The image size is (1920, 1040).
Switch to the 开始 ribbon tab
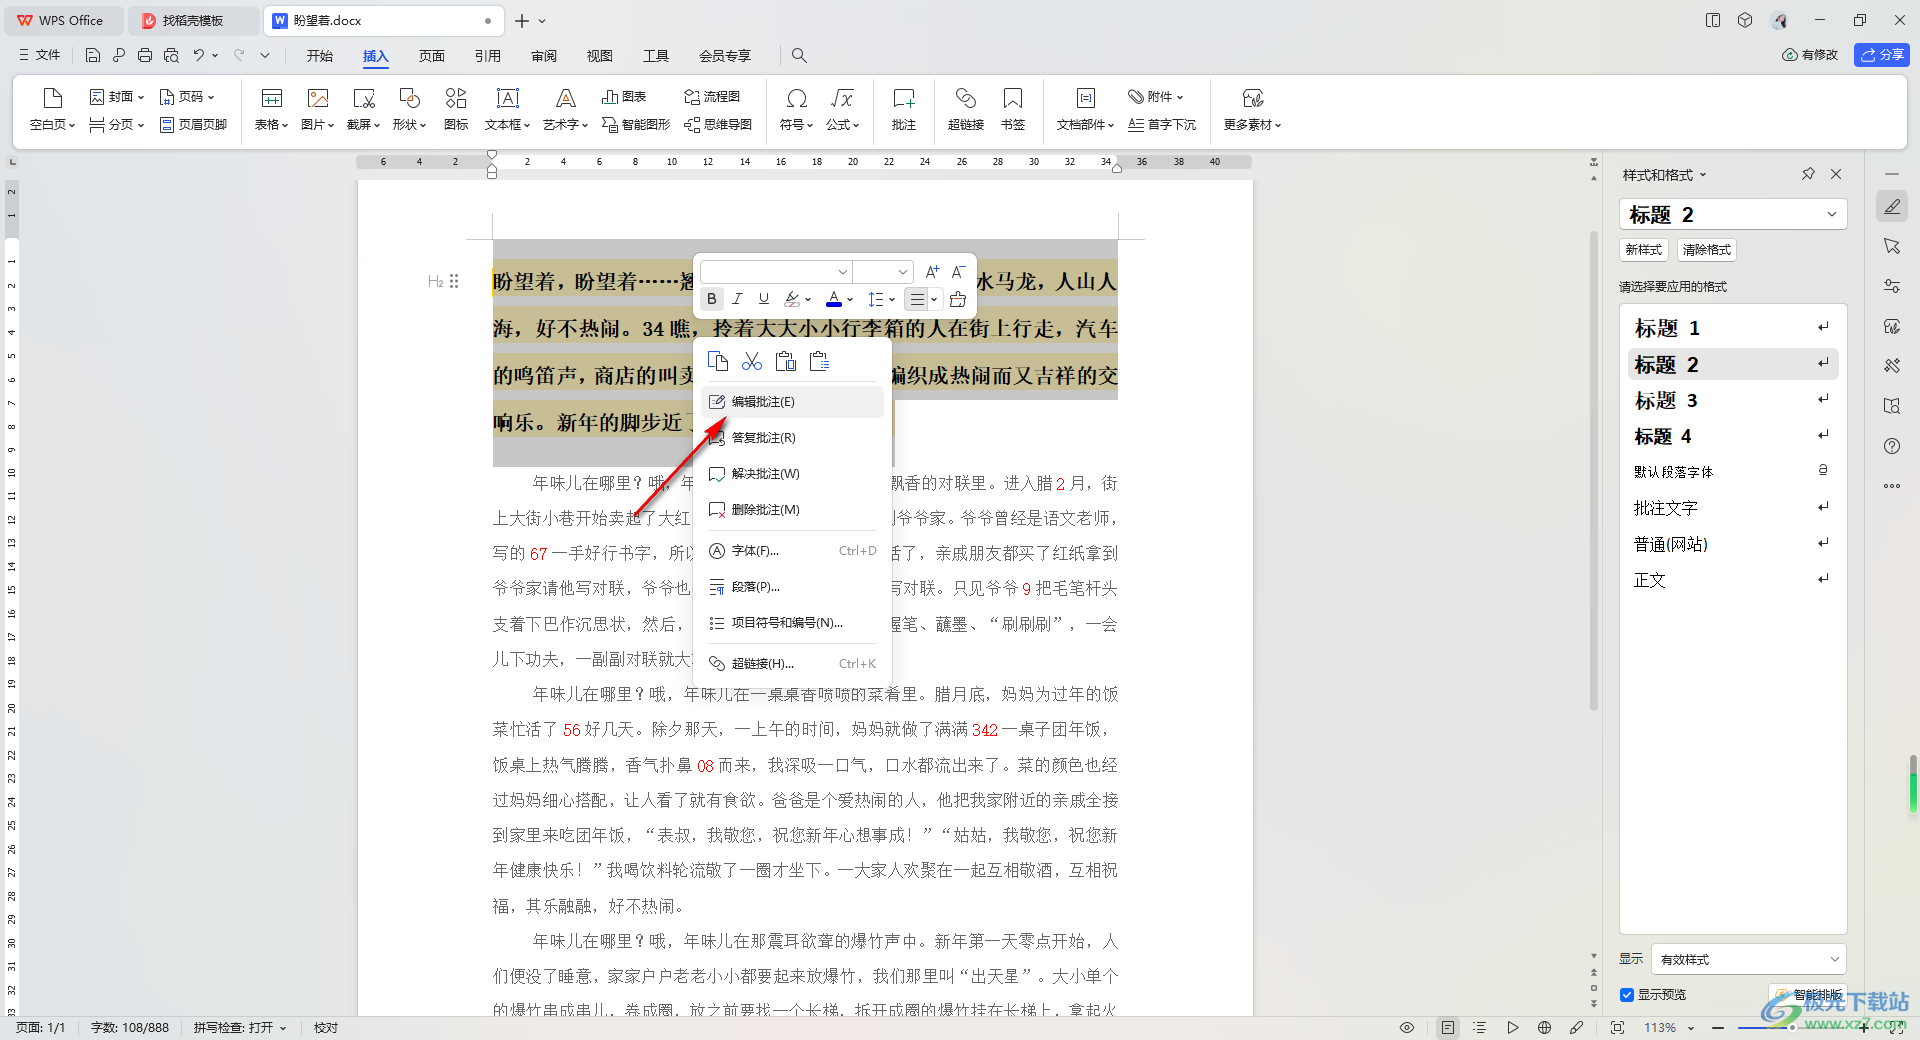(320, 56)
